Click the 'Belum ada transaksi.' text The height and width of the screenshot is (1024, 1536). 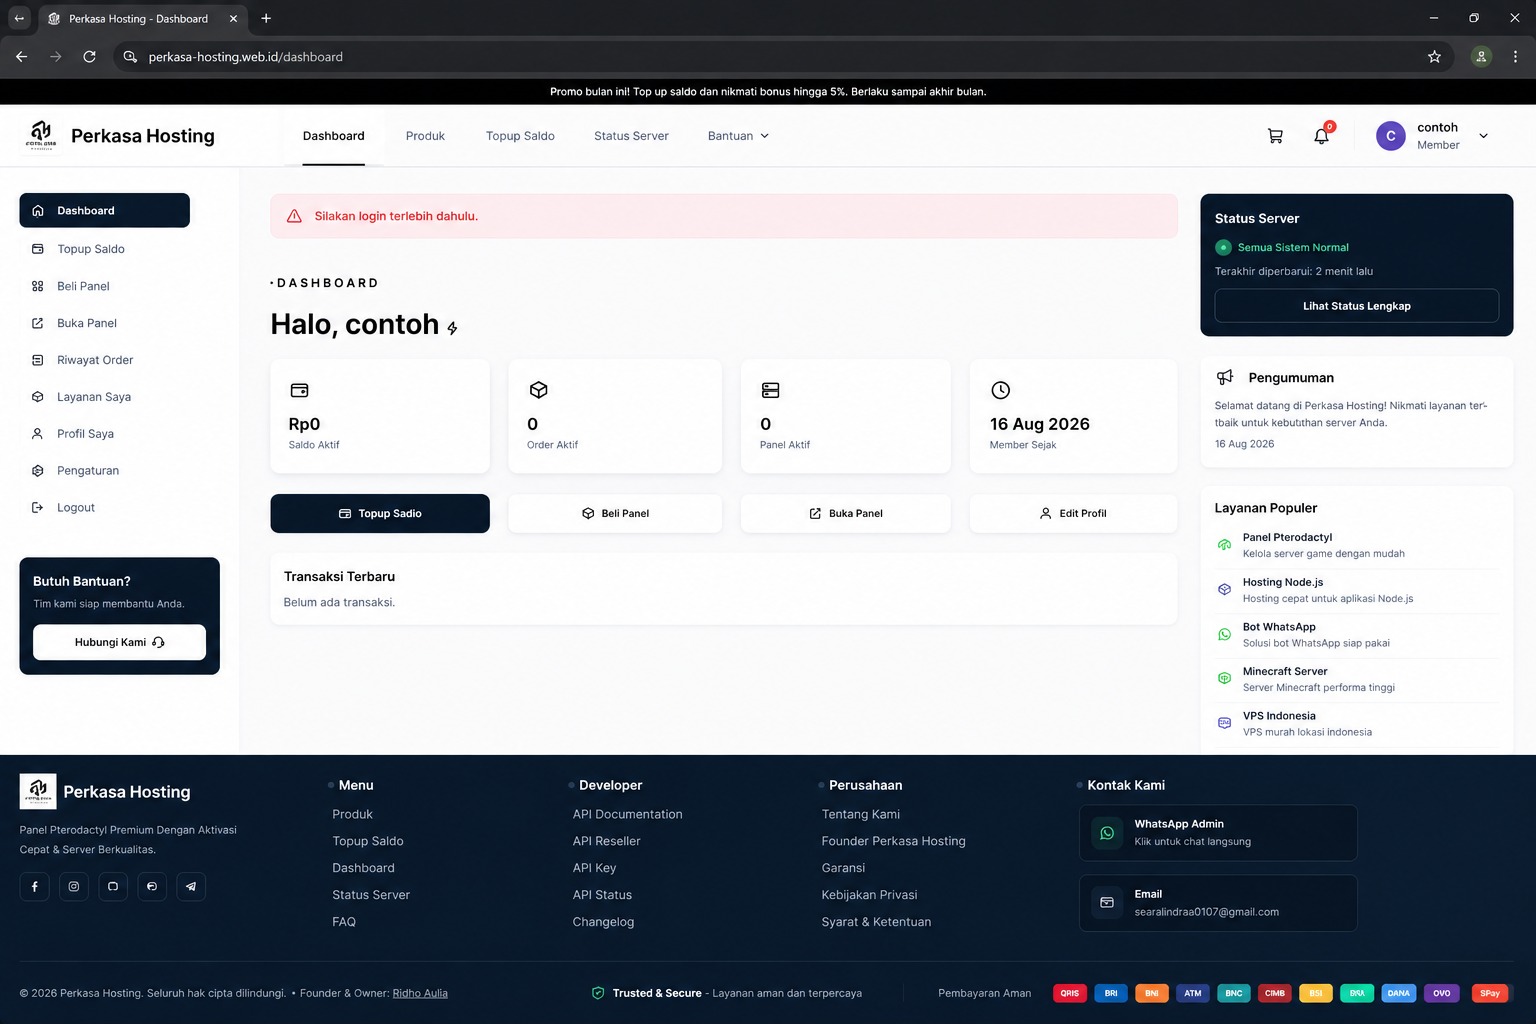339,602
